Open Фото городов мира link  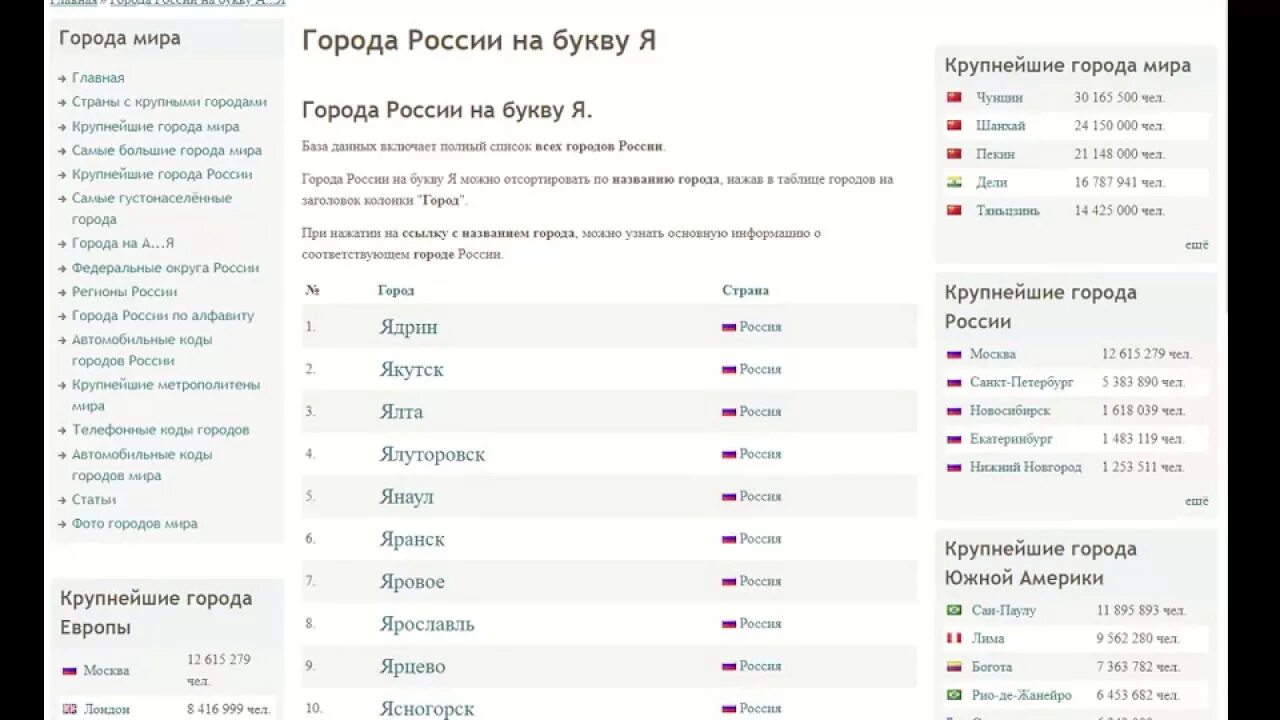pos(135,524)
